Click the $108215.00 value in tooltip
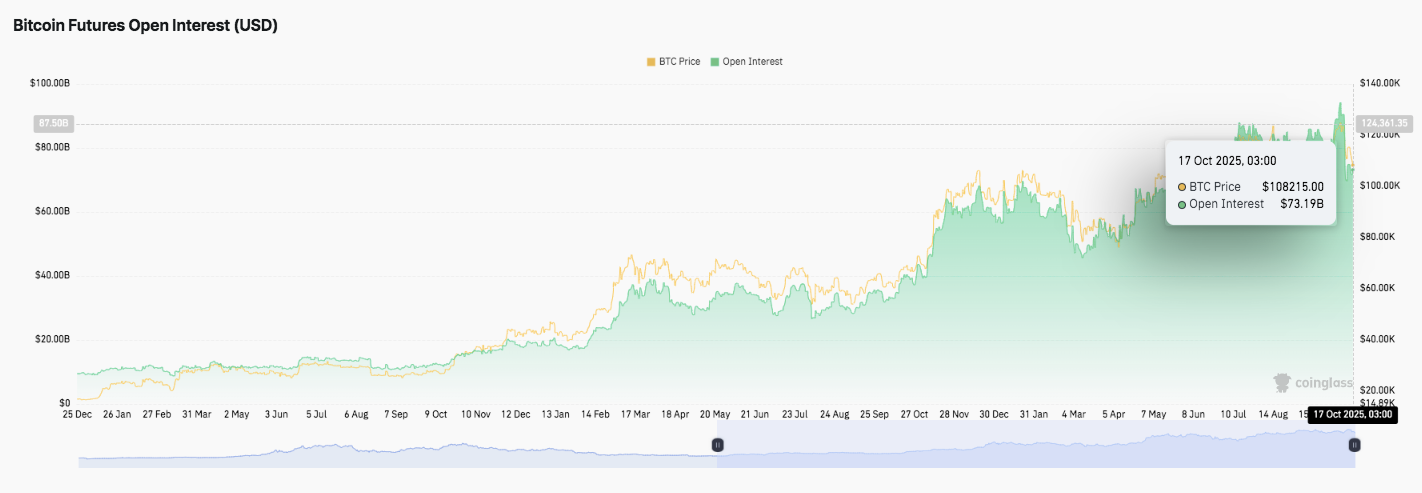Screen dimensions: 1422x493 coord(1292,187)
